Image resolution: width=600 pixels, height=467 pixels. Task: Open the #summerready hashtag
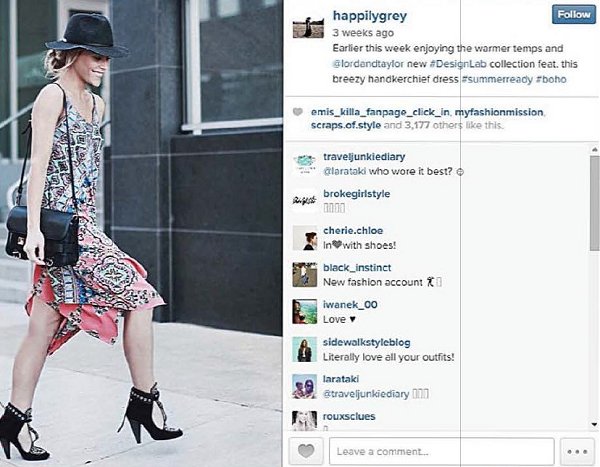497,79
